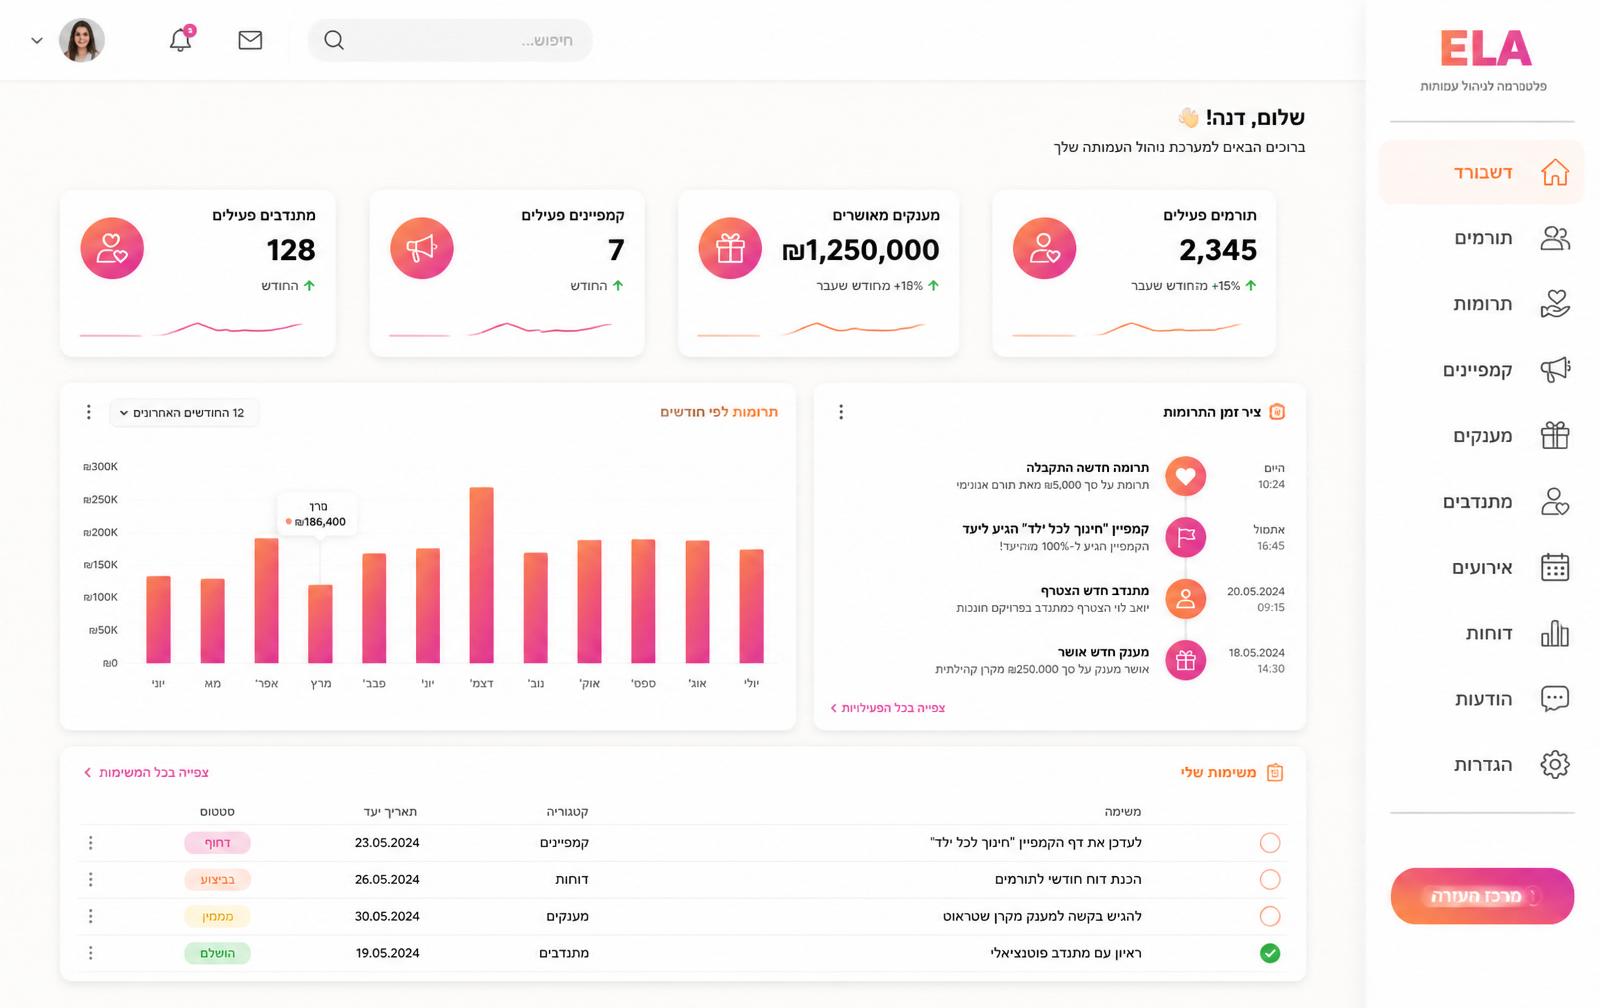The image size is (1600, 1008).
Task: Open row menu for the 23.05.2024 task
Action: coord(90,843)
